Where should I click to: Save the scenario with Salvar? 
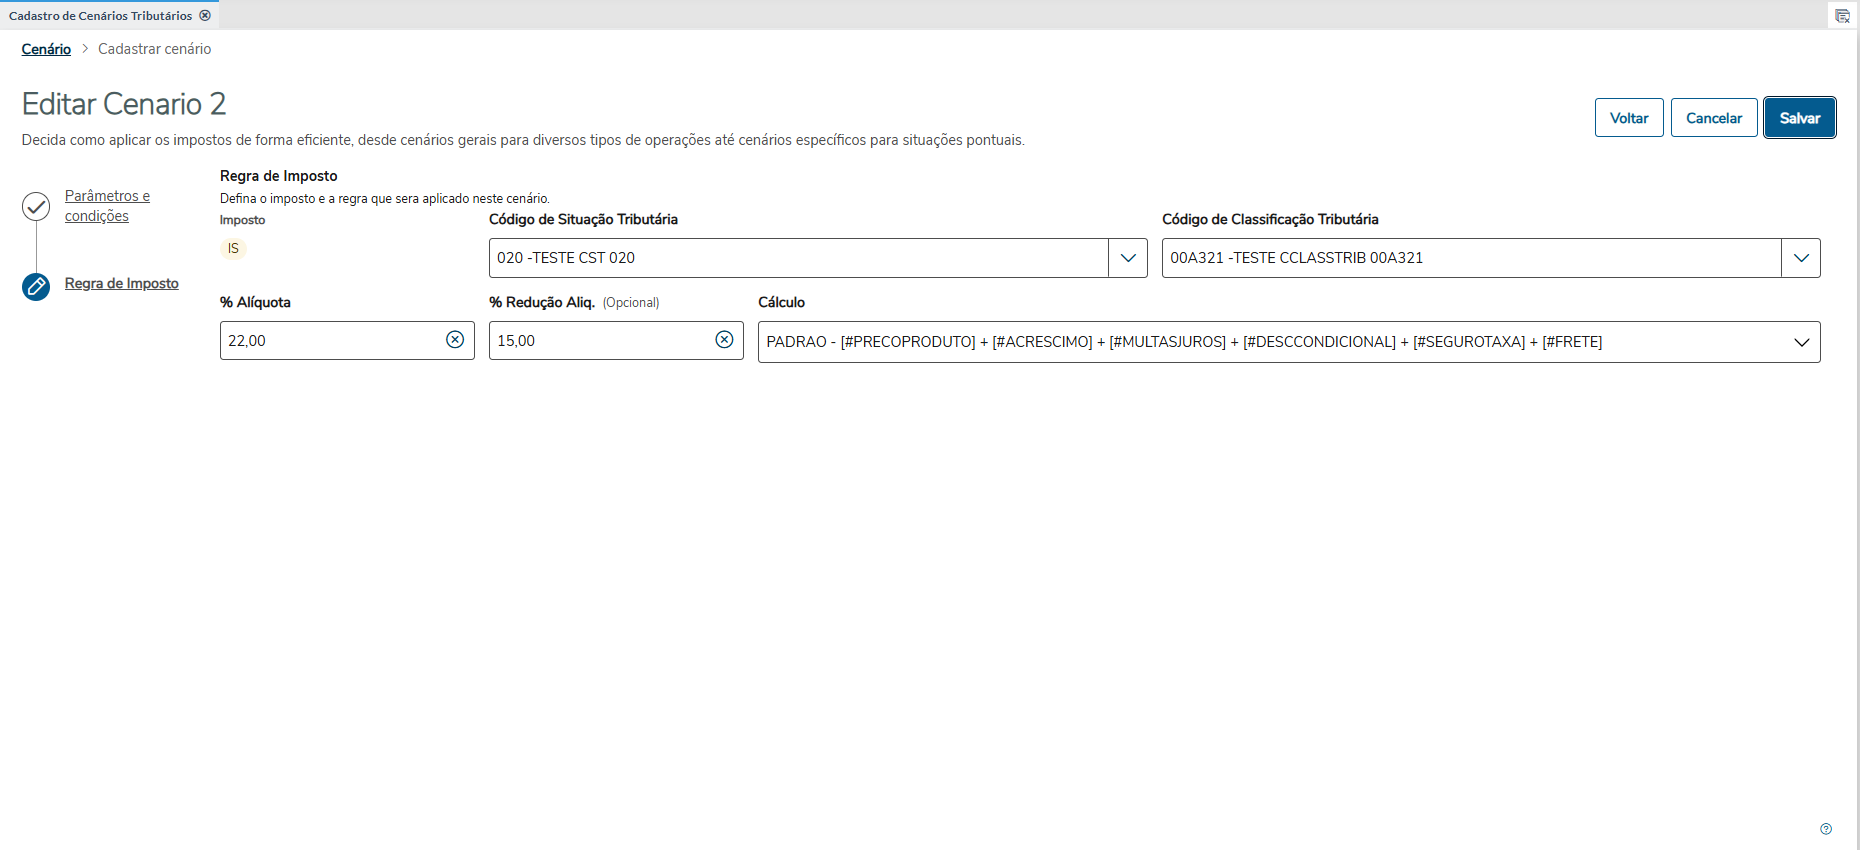pos(1800,118)
